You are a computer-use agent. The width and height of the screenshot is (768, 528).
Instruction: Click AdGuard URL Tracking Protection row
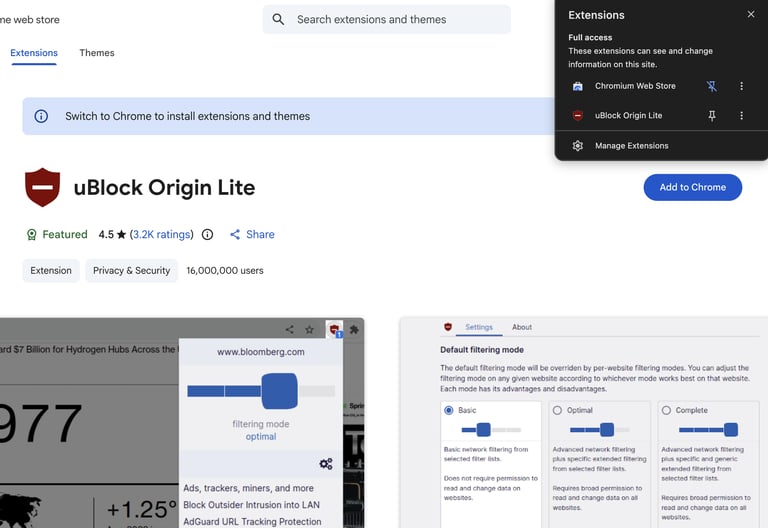point(252,522)
